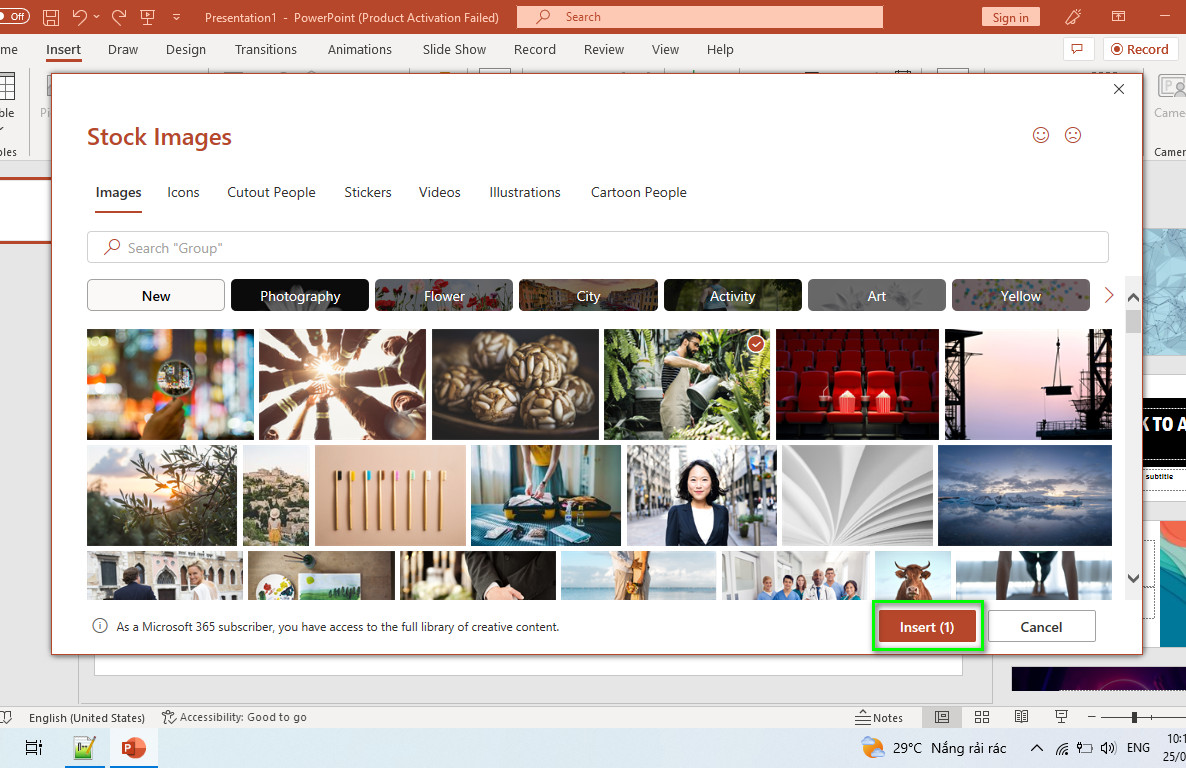
Task: Select the hands circle sunlight image
Action: click(x=342, y=384)
